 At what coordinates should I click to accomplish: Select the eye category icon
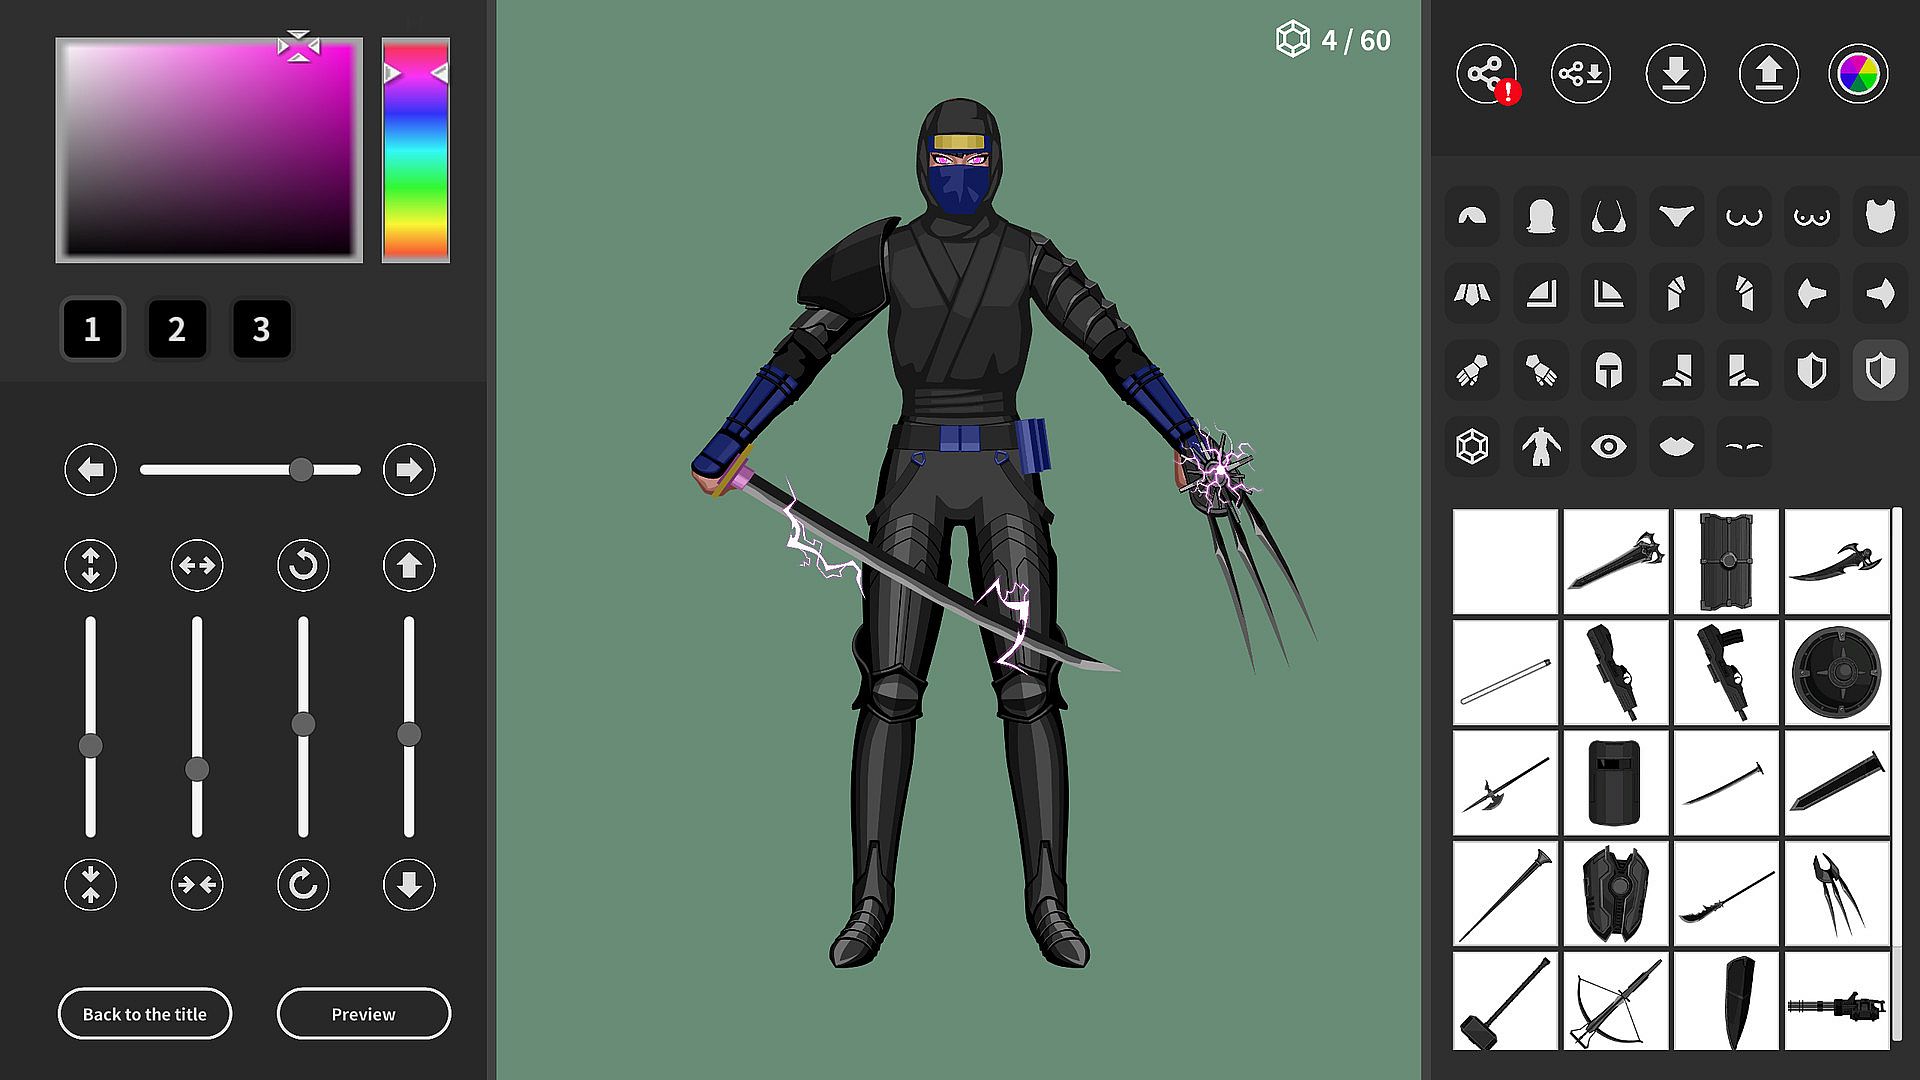coord(1608,447)
